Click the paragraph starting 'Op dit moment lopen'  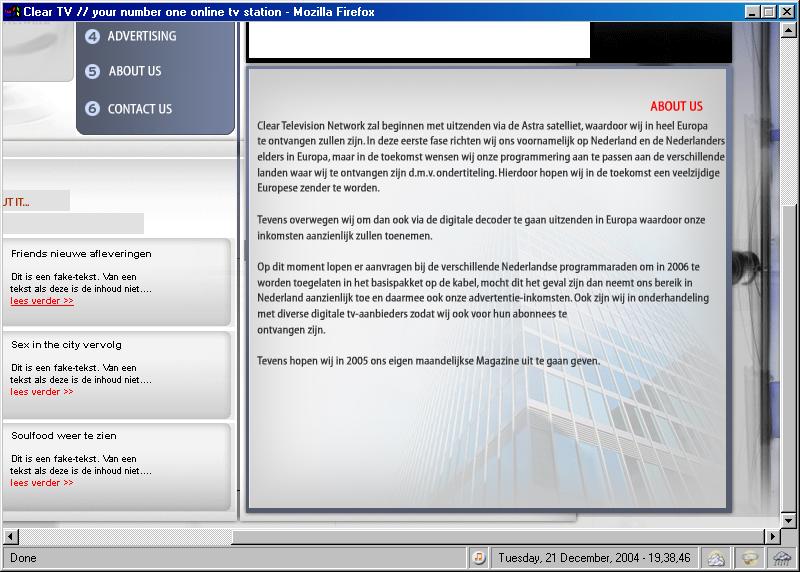(483, 298)
